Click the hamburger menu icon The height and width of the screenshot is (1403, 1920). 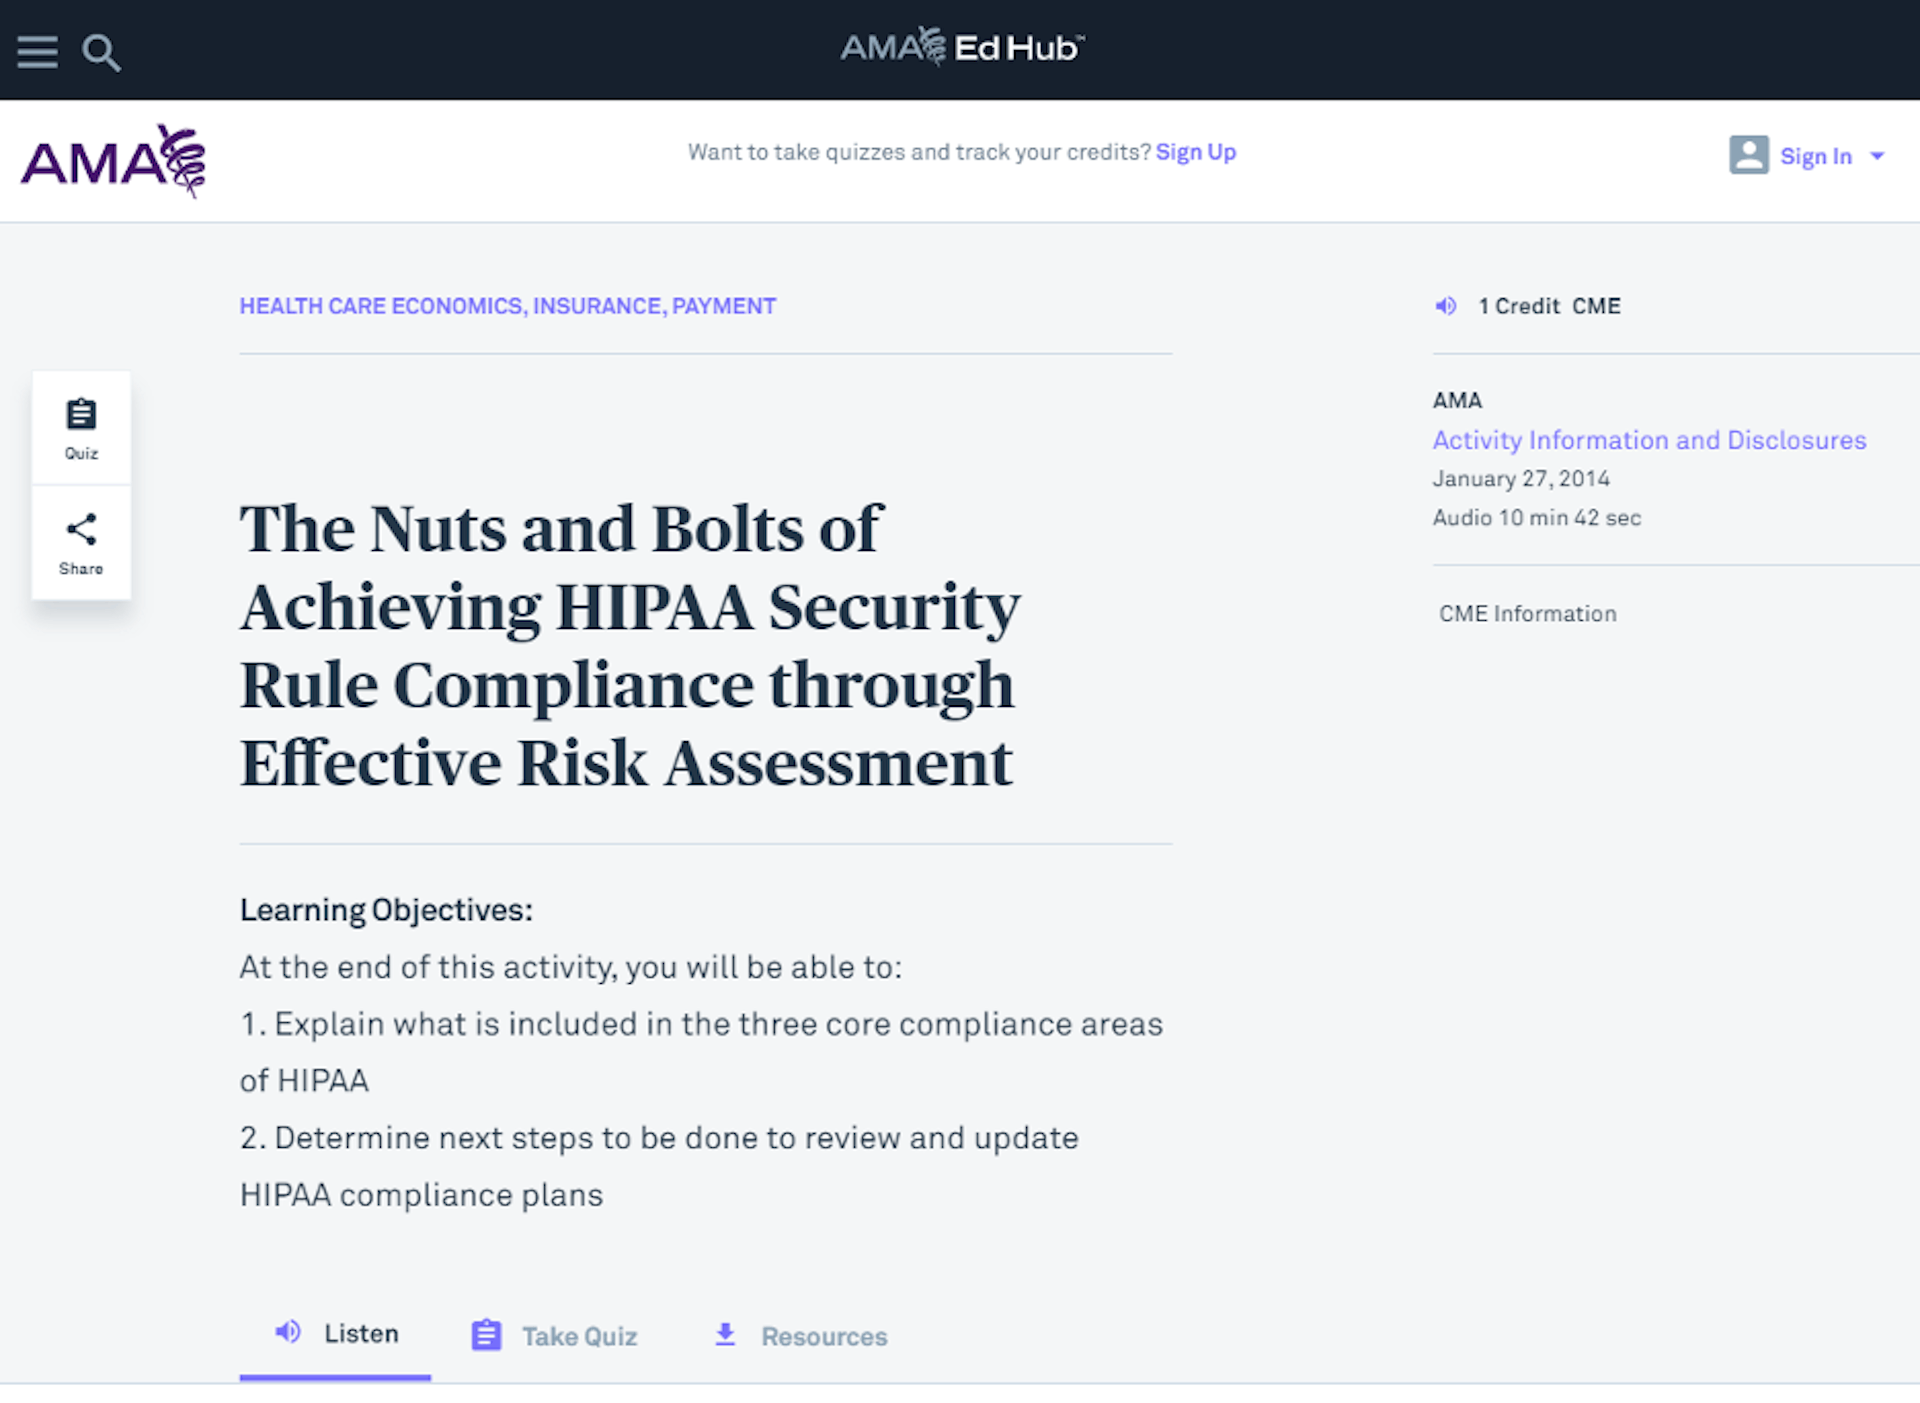(37, 51)
